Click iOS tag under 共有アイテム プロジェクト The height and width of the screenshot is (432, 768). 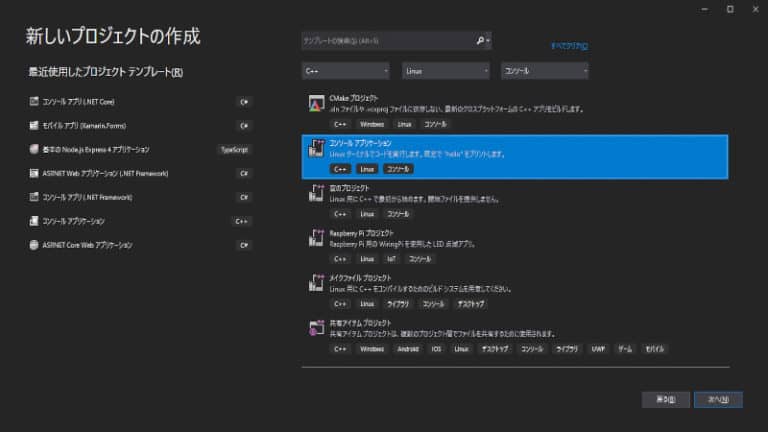436,349
